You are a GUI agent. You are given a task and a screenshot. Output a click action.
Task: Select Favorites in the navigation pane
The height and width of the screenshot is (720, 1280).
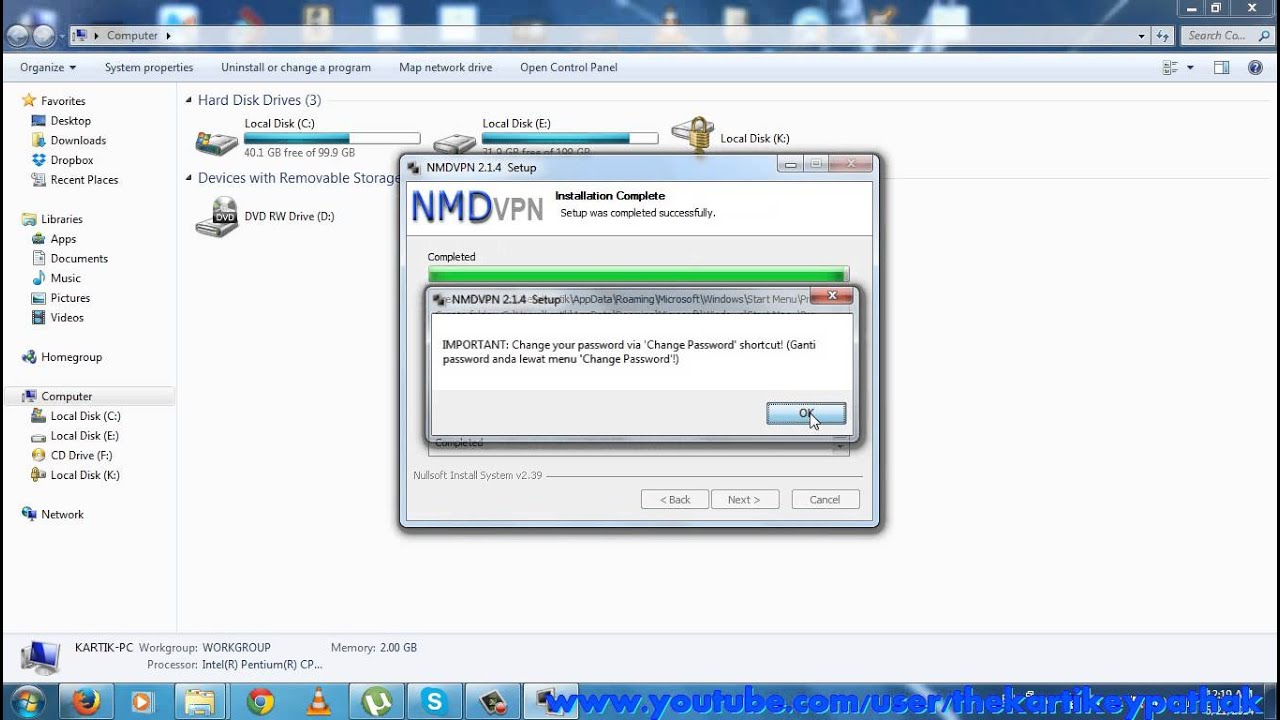(63, 101)
